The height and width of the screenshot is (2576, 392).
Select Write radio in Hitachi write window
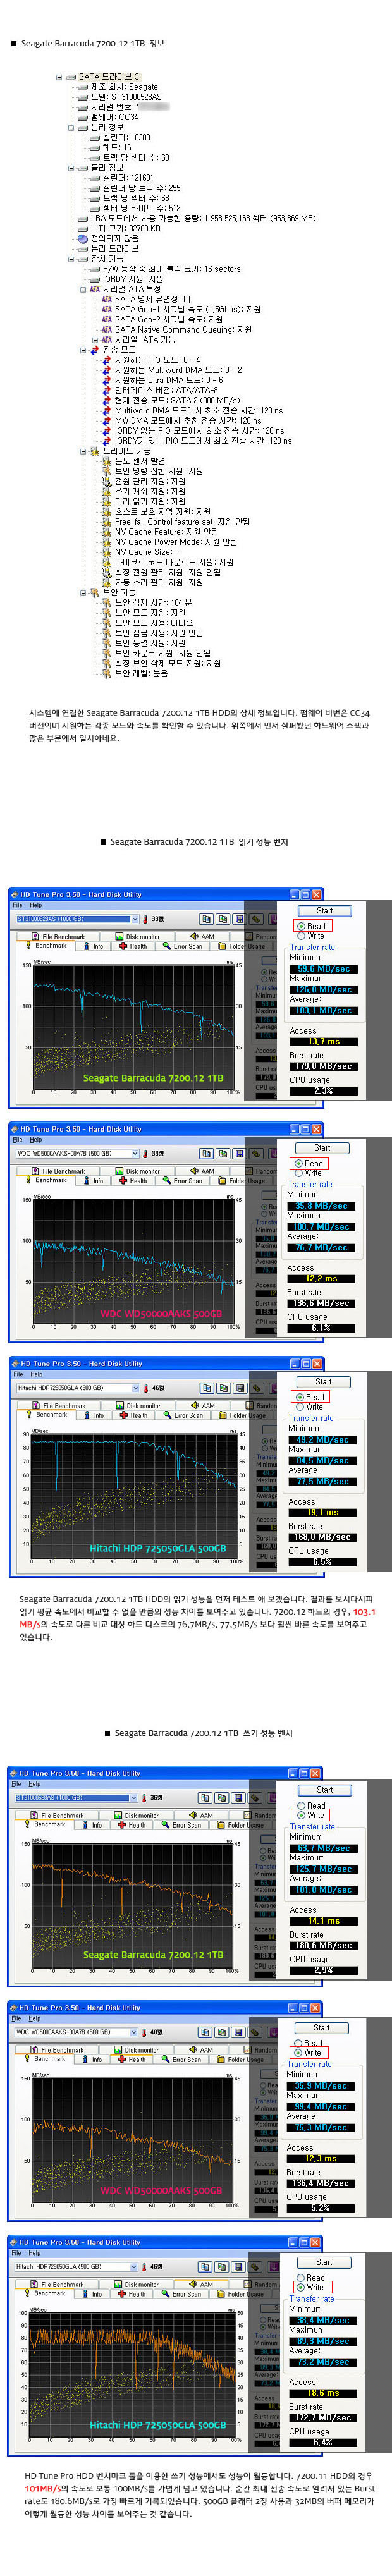[300, 2287]
